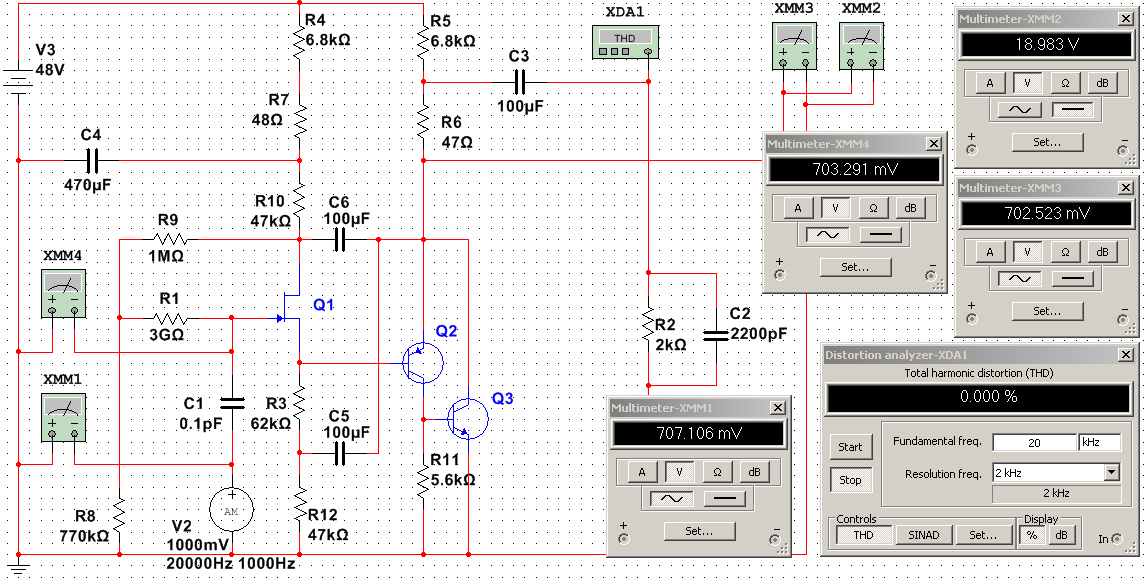
Task: Open Set... in Multimeter-XMM2 window
Action: coord(1047,142)
